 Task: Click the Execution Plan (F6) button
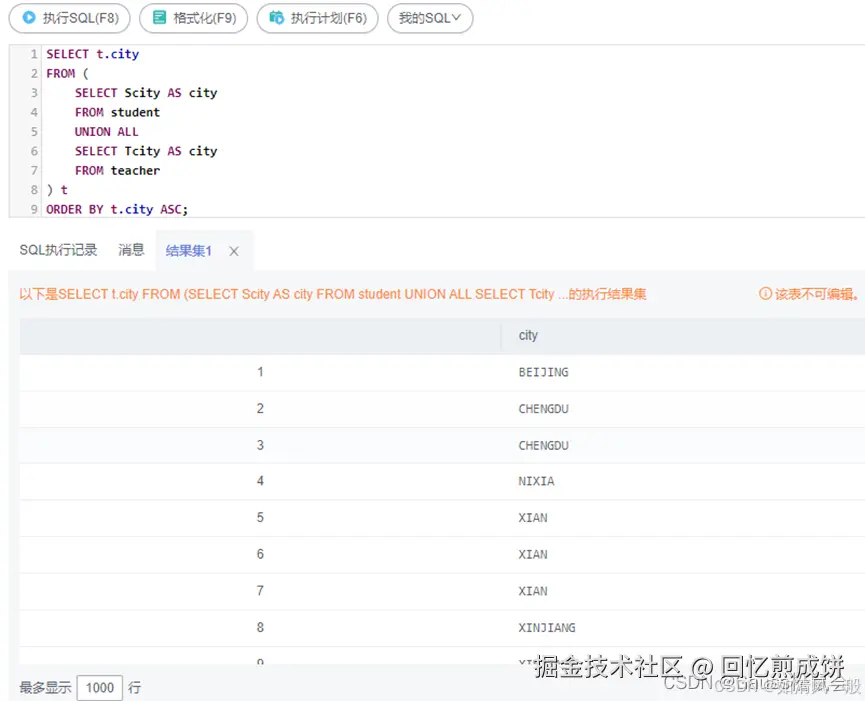pos(317,18)
